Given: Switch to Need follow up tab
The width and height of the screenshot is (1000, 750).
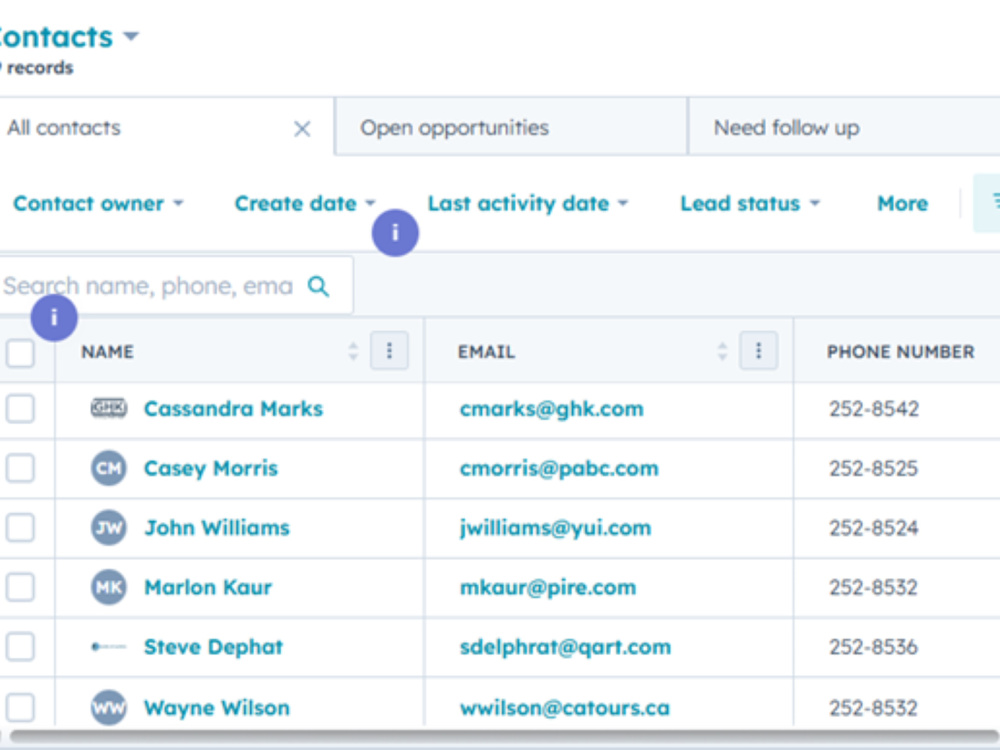Looking at the screenshot, I should point(844,128).
